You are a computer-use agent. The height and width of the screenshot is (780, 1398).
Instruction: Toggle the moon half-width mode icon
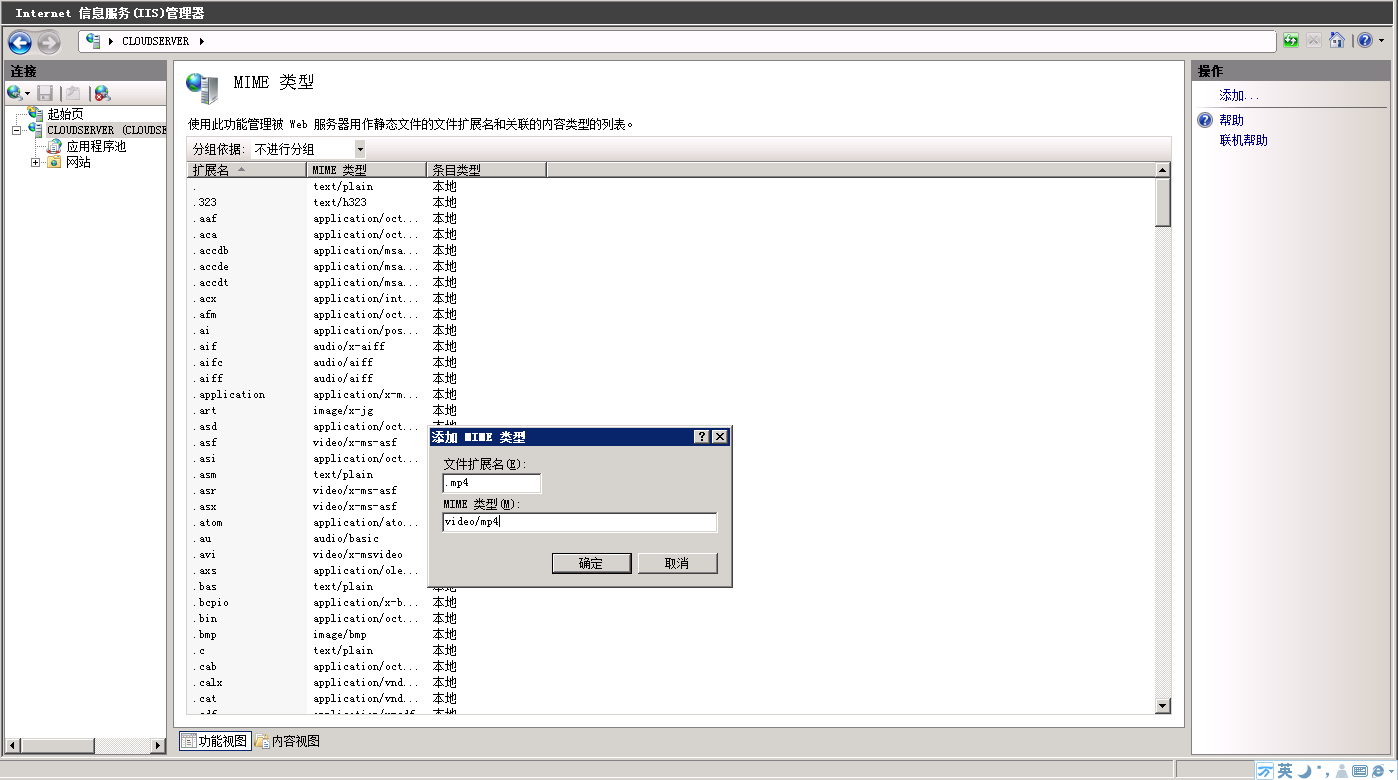coord(1304,770)
